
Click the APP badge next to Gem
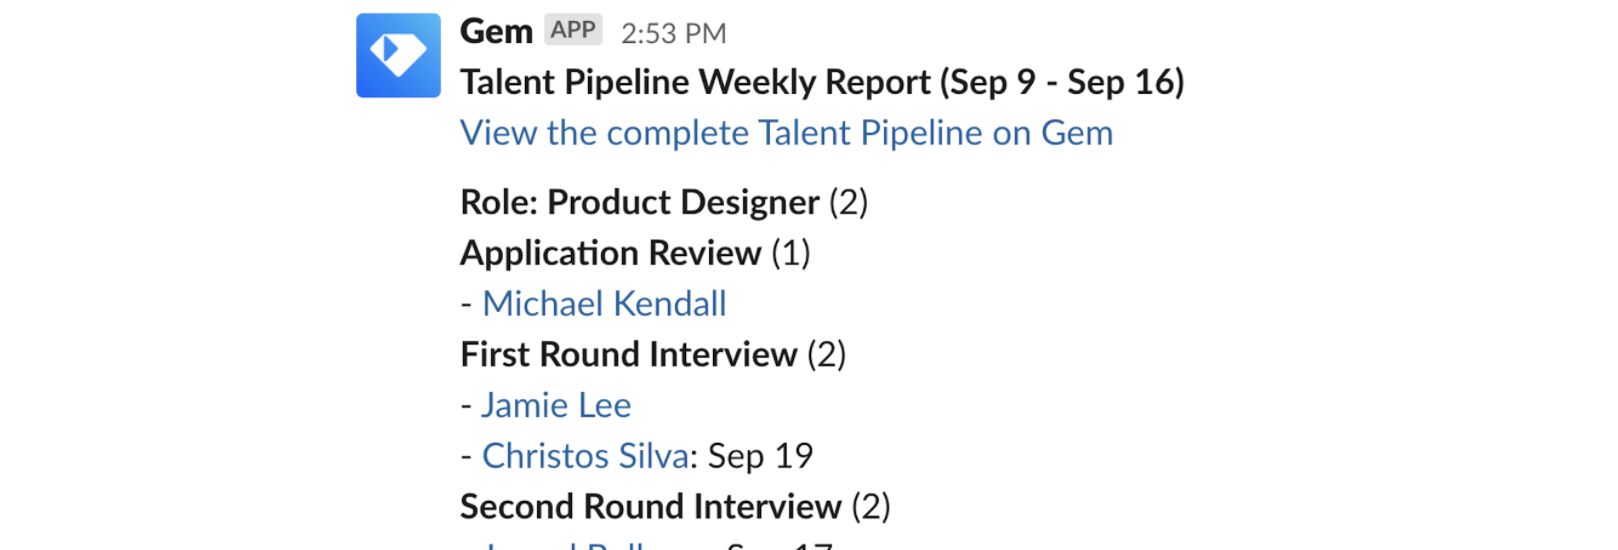573,30
